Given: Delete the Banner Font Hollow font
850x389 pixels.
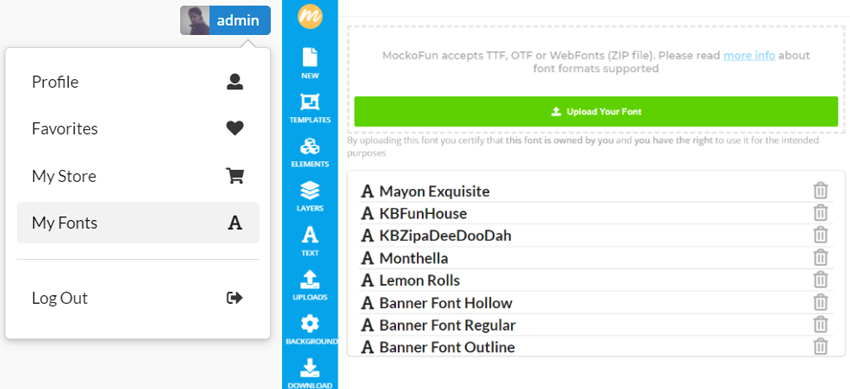Looking at the screenshot, I should pos(821,302).
